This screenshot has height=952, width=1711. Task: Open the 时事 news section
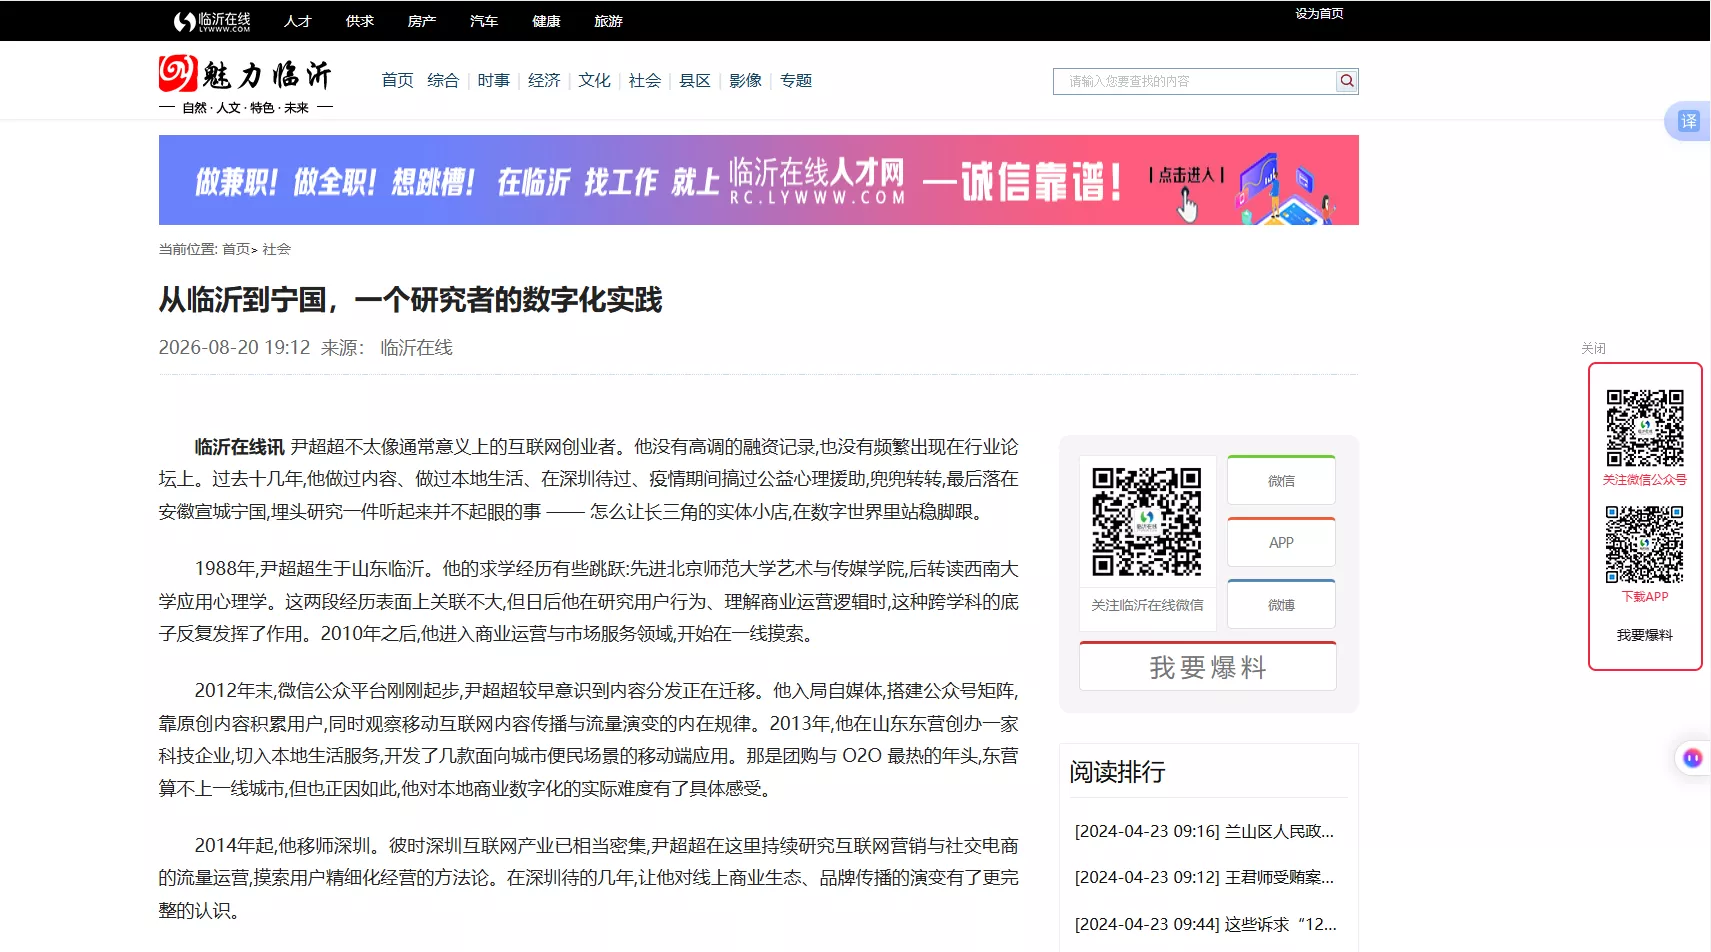tap(494, 80)
